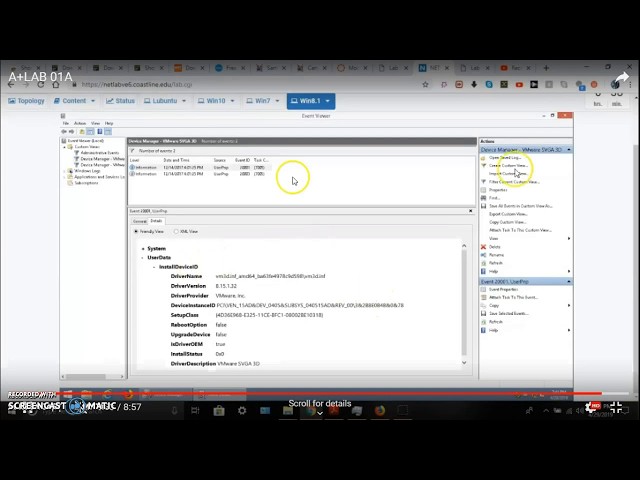Open the Help menu in Event Viewer
640x480 pixels.
pyautogui.click(x=109, y=123)
